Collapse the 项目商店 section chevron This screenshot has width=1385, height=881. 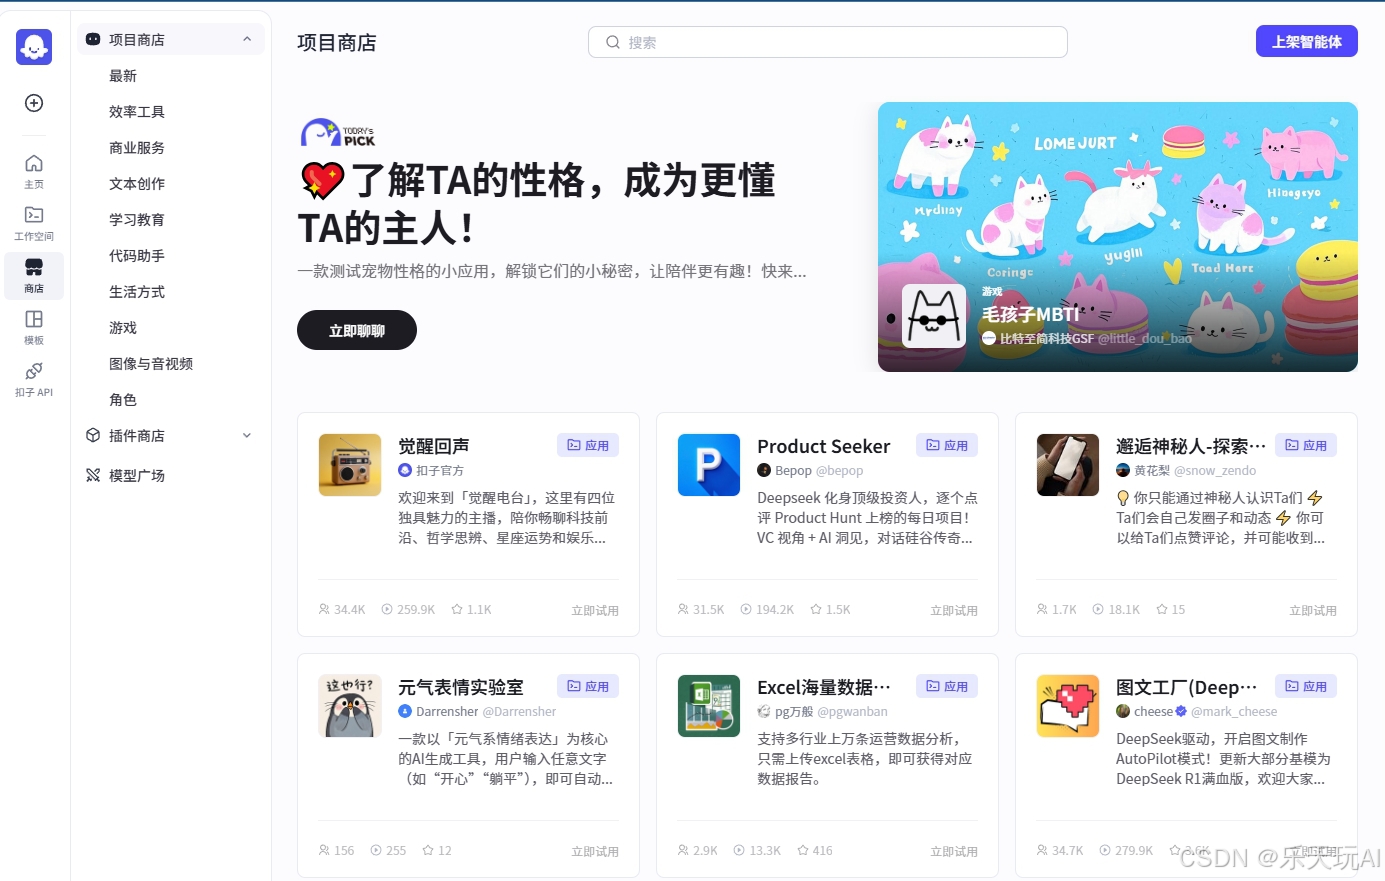[247, 39]
